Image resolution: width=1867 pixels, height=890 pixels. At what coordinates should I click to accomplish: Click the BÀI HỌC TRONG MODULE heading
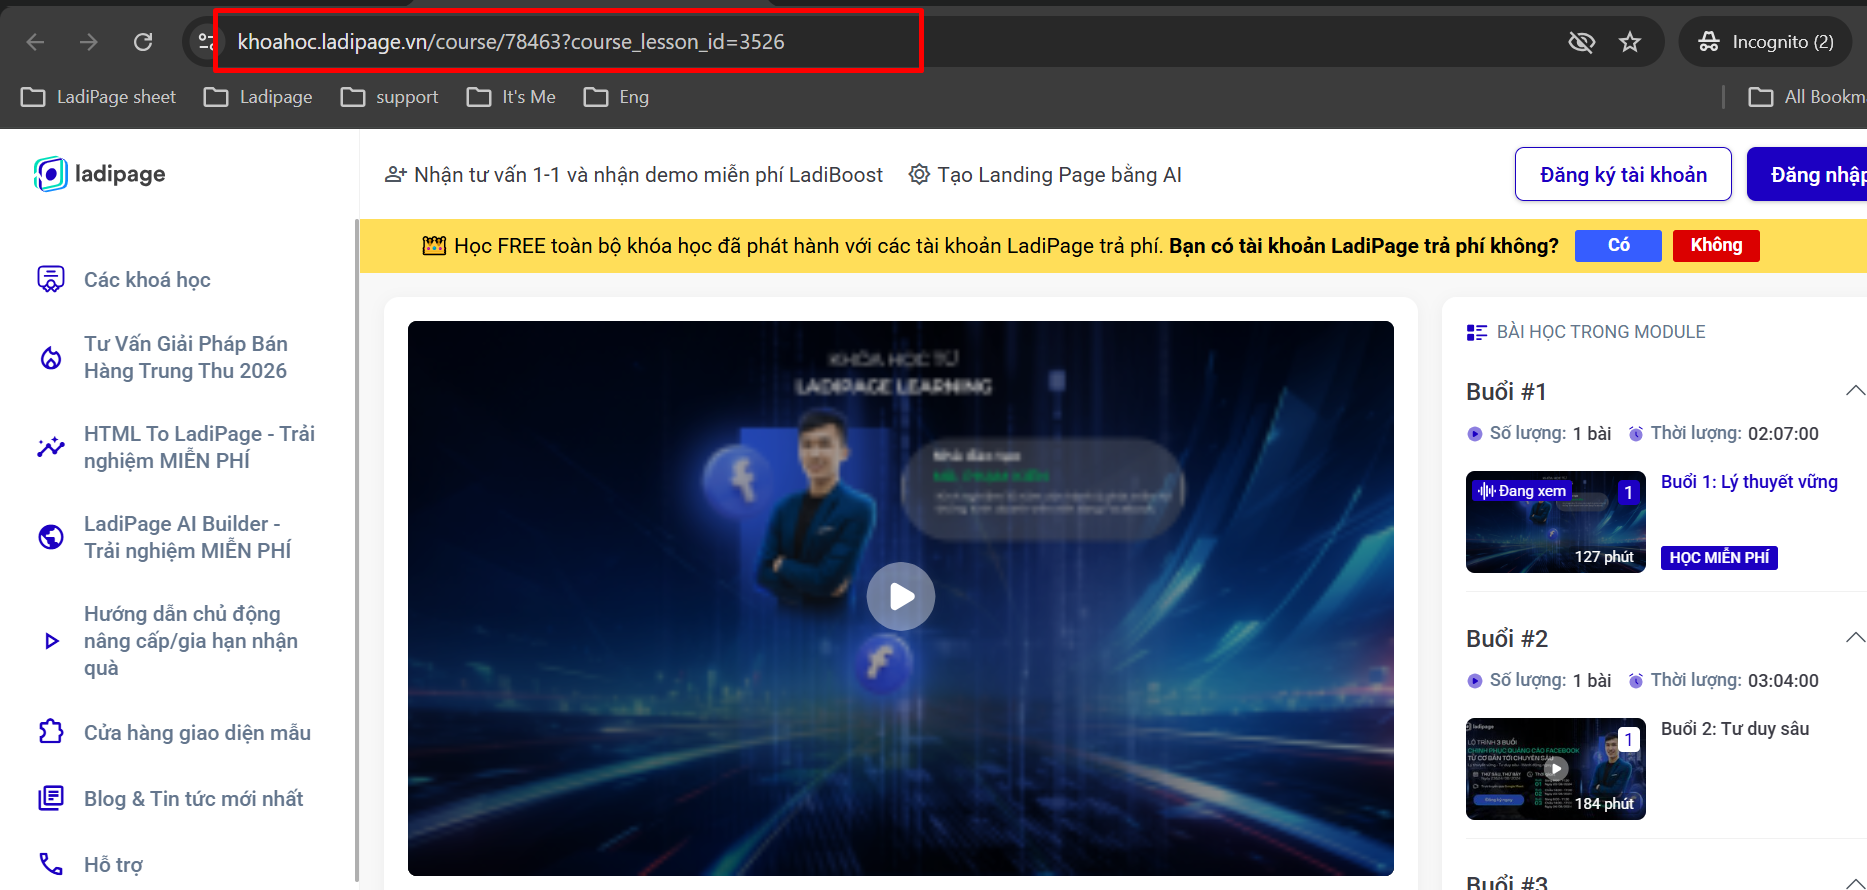(1601, 332)
